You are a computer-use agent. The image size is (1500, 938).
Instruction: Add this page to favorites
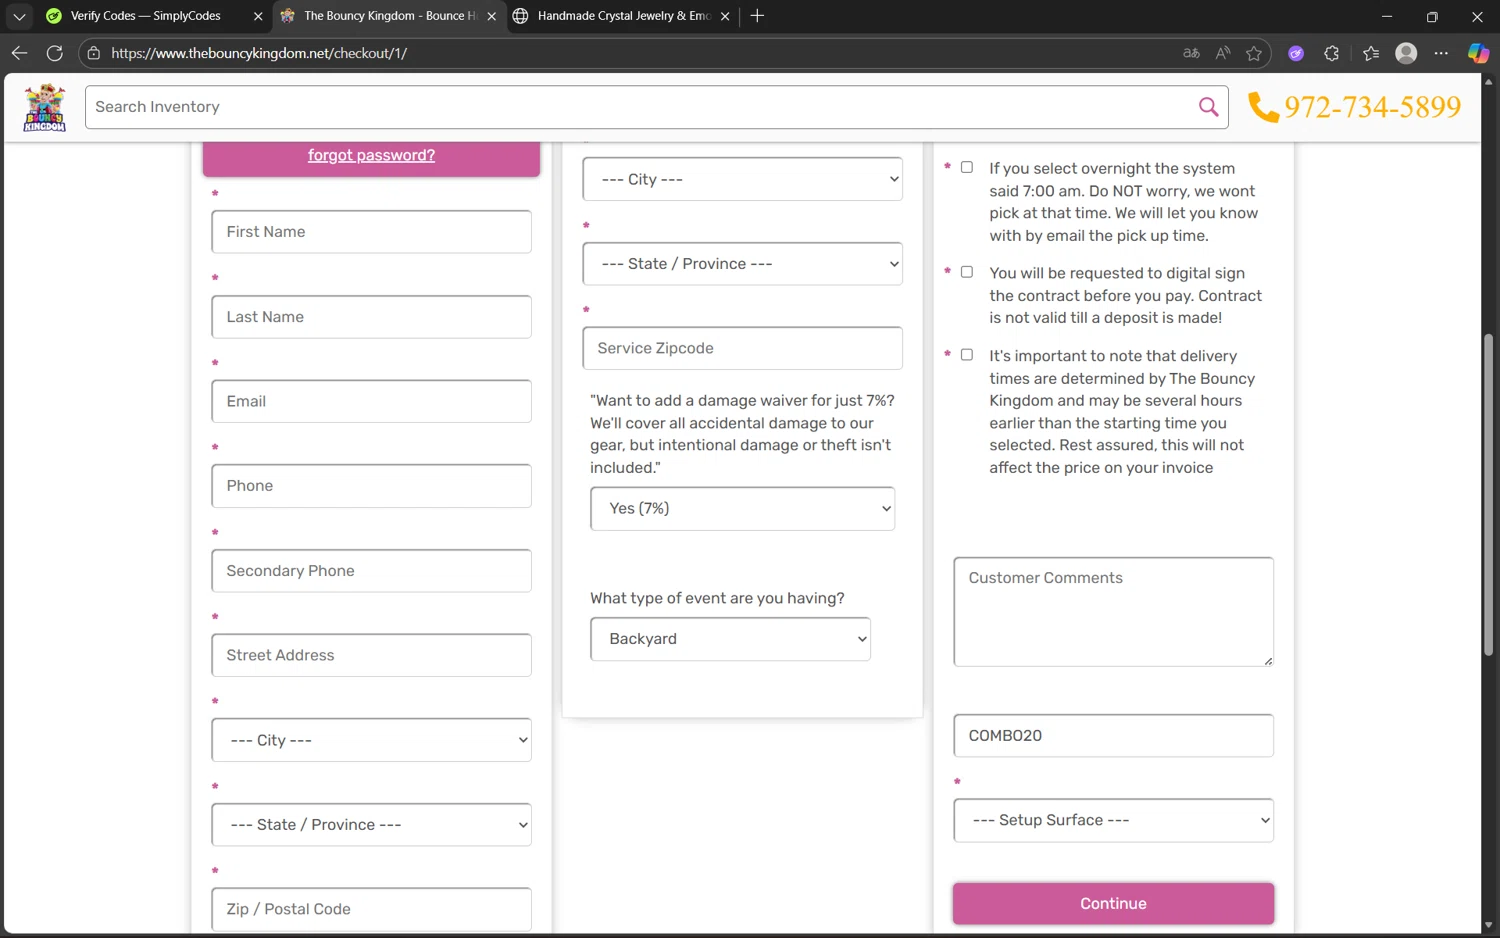1254,53
